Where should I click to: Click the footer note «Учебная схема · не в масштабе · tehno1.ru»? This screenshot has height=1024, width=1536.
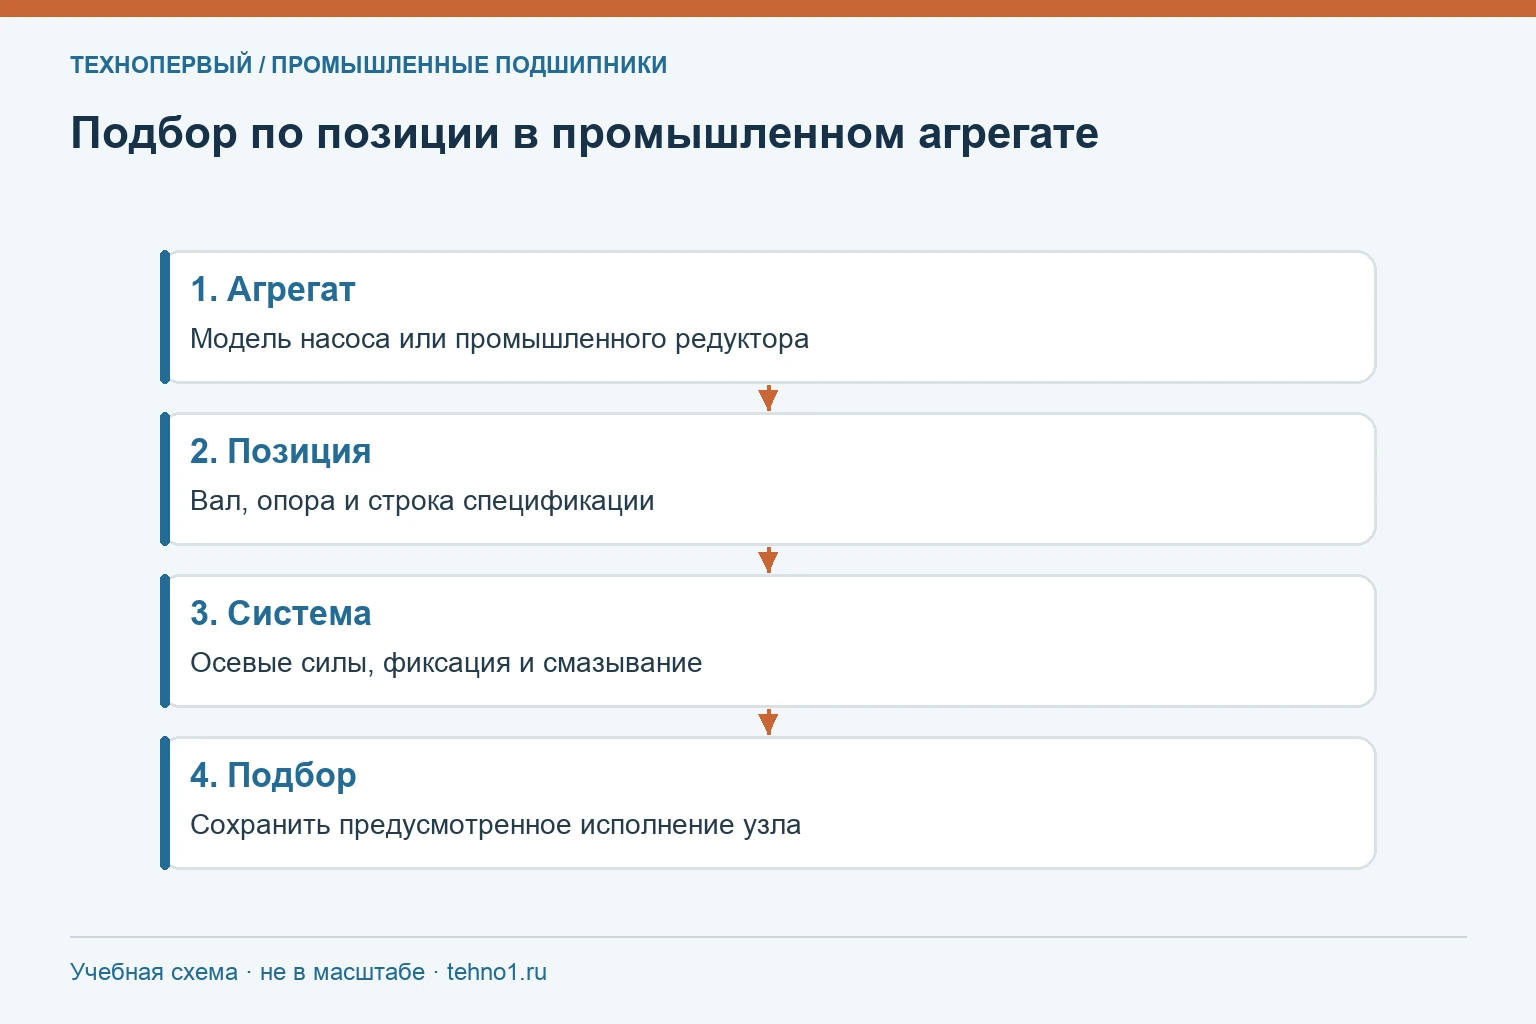(308, 972)
